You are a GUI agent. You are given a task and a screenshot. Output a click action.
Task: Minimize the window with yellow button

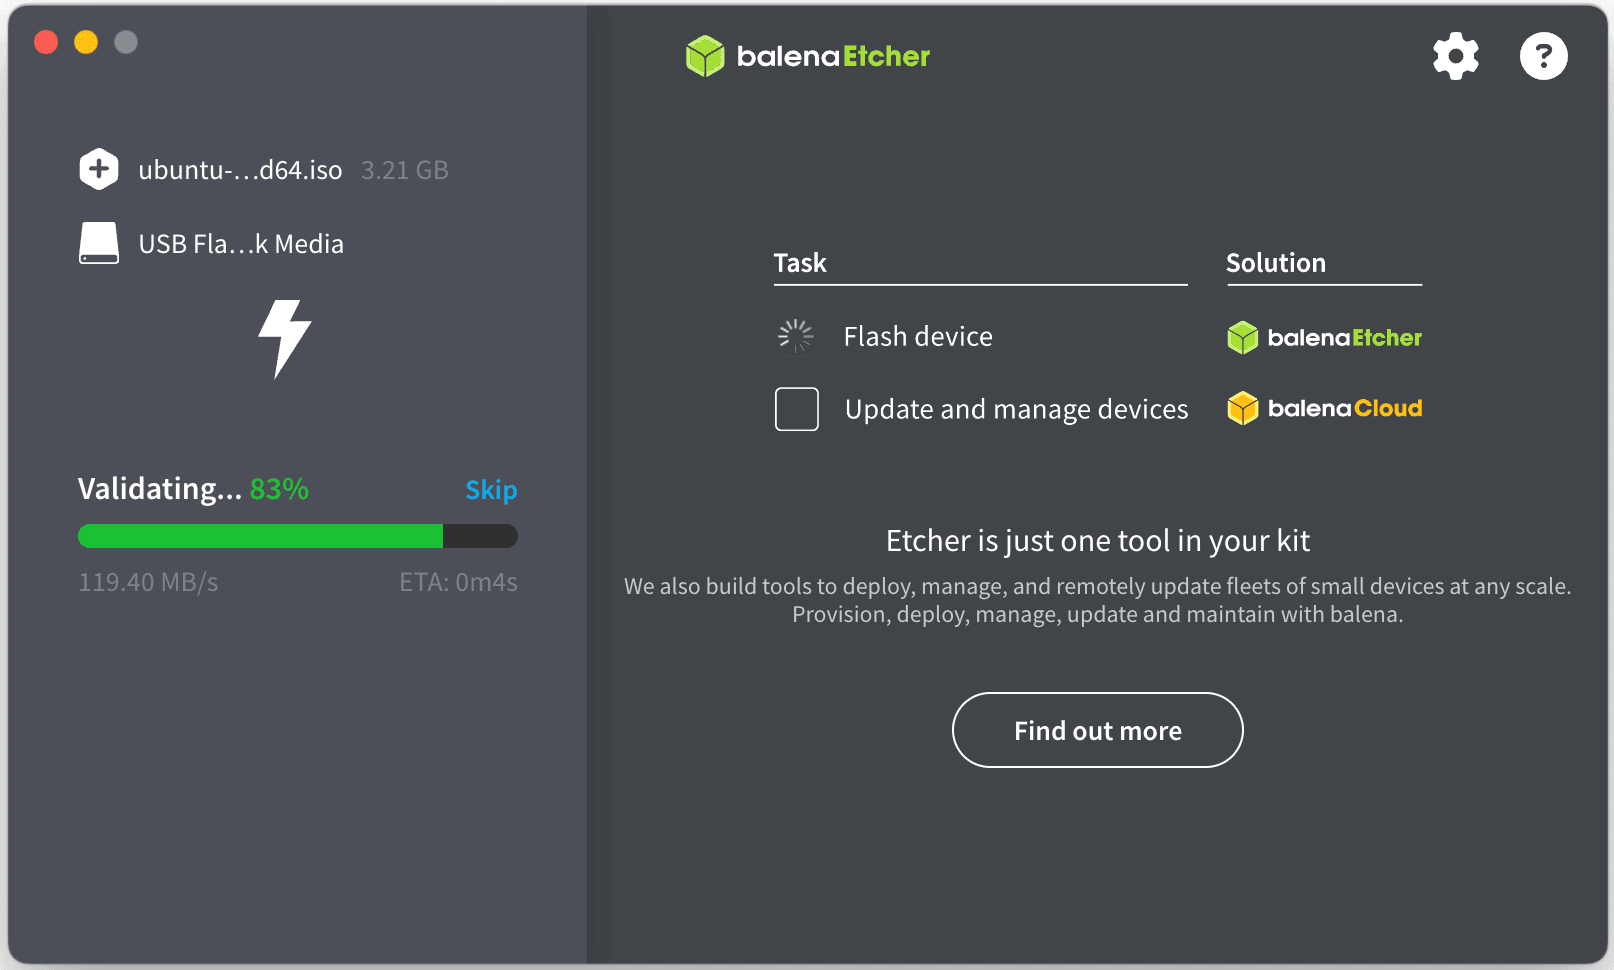pyautogui.click(x=86, y=42)
